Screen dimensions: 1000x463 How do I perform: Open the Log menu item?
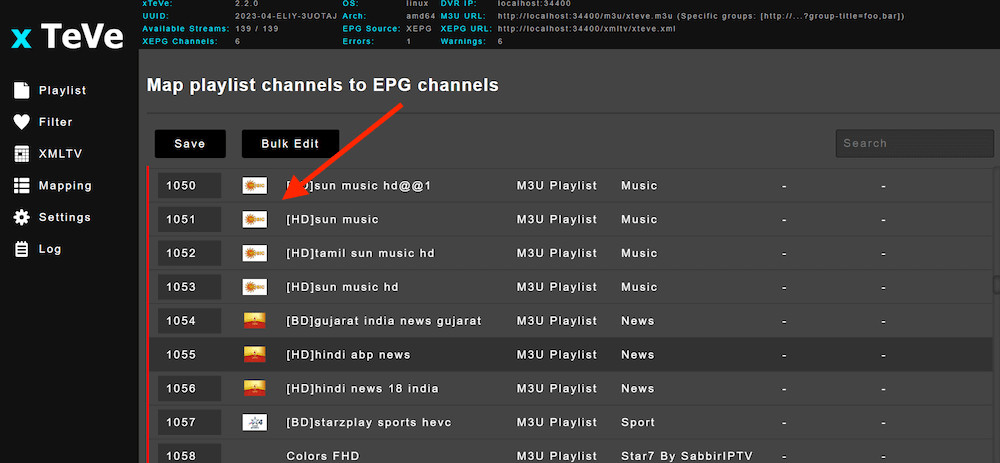50,249
